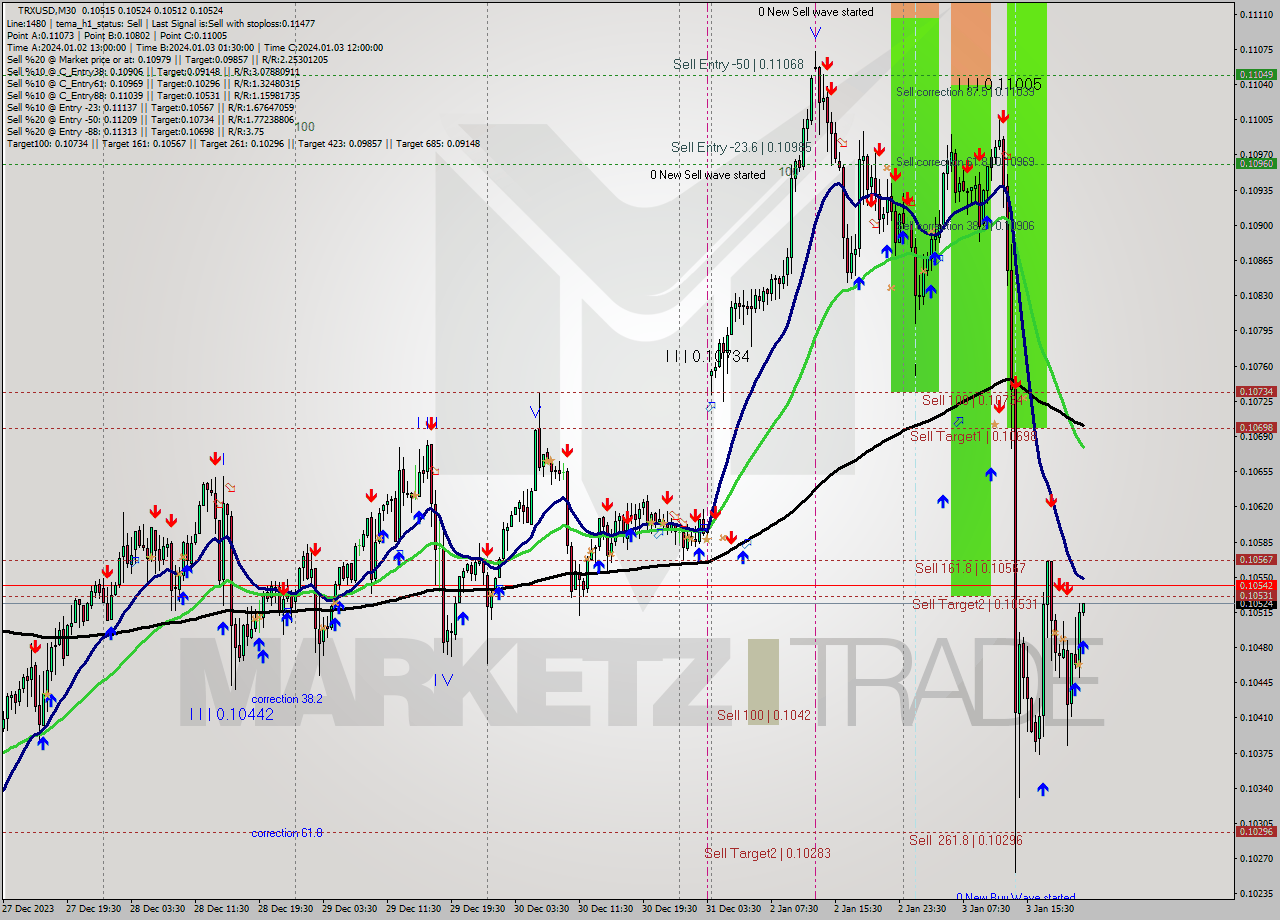Click the 'Sell %10 @ Entry -23: 0.11137' line
Image resolution: width=1280 pixels, height=920 pixels.
[150, 108]
